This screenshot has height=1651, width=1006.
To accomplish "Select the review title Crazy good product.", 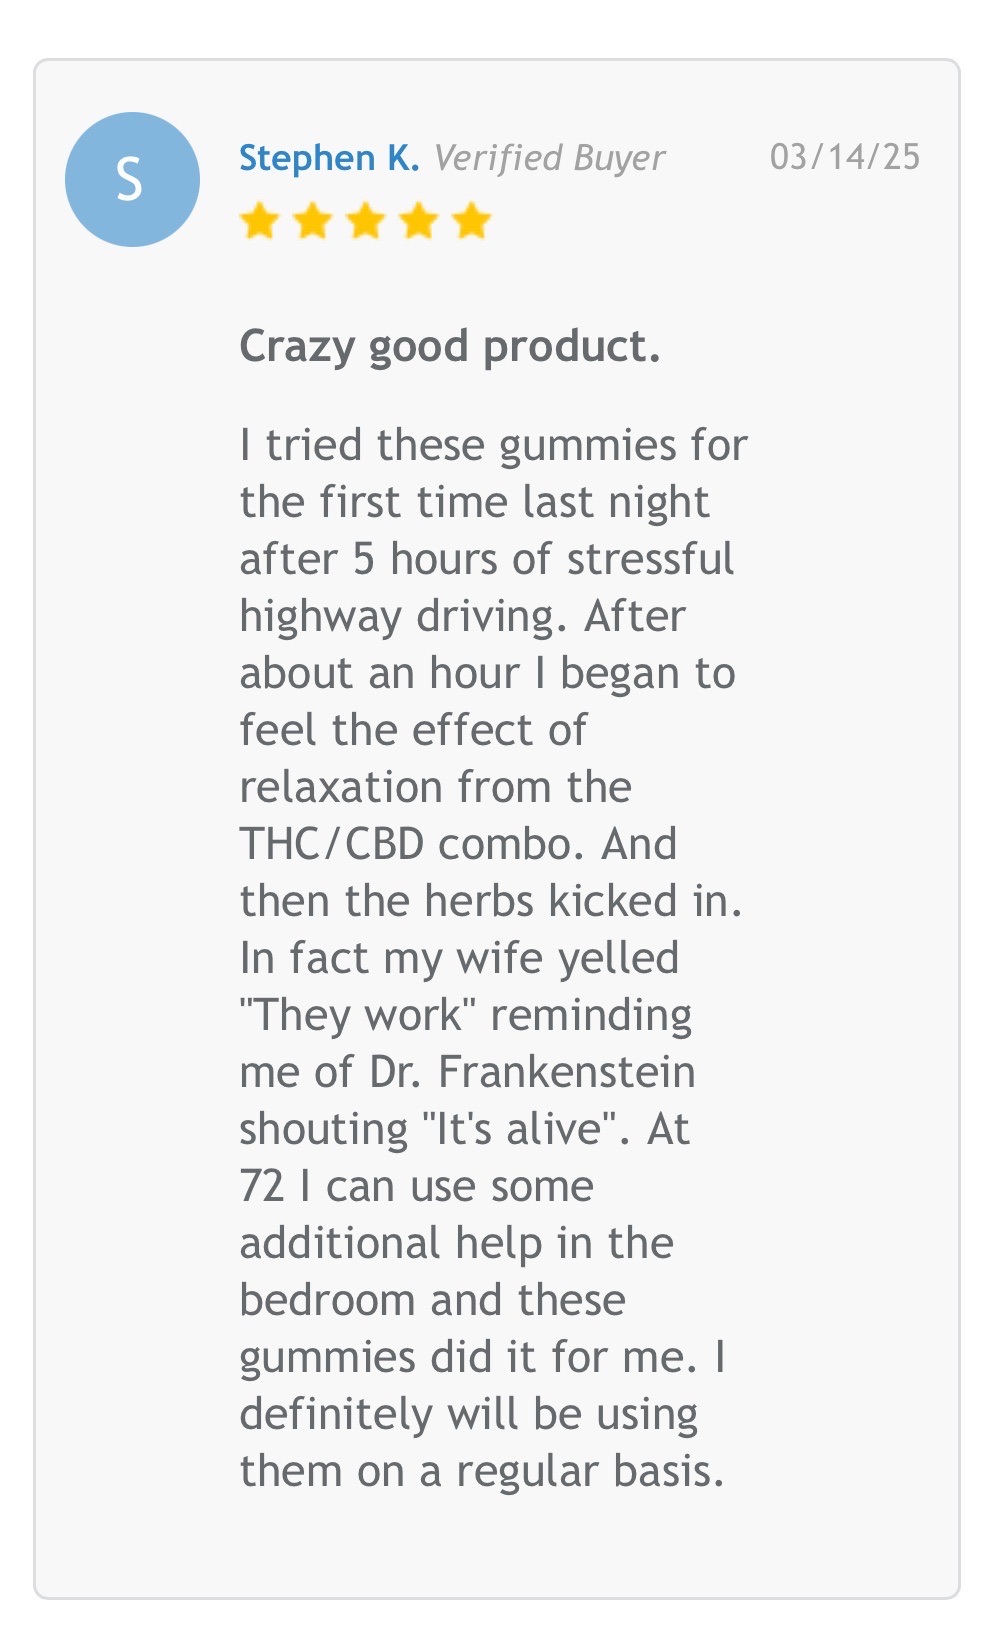I will point(450,347).
